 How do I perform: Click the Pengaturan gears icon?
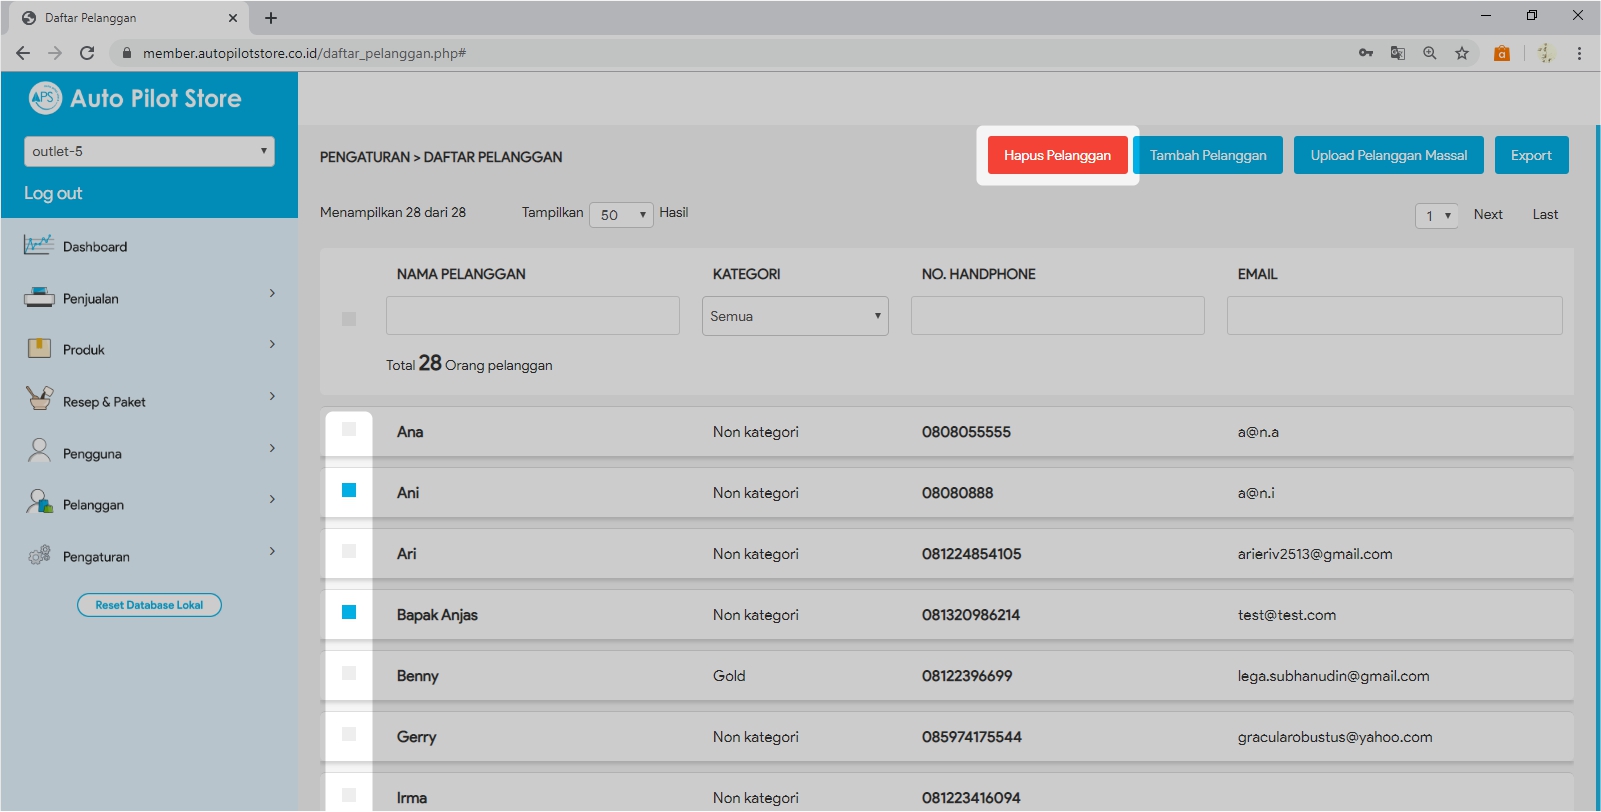39,555
